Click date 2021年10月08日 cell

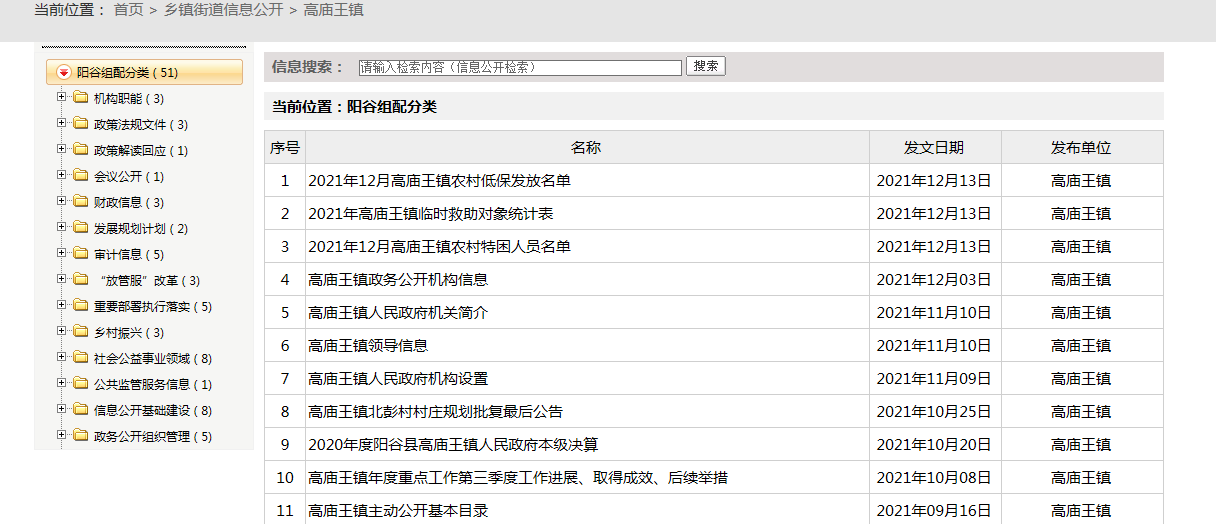(934, 478)
